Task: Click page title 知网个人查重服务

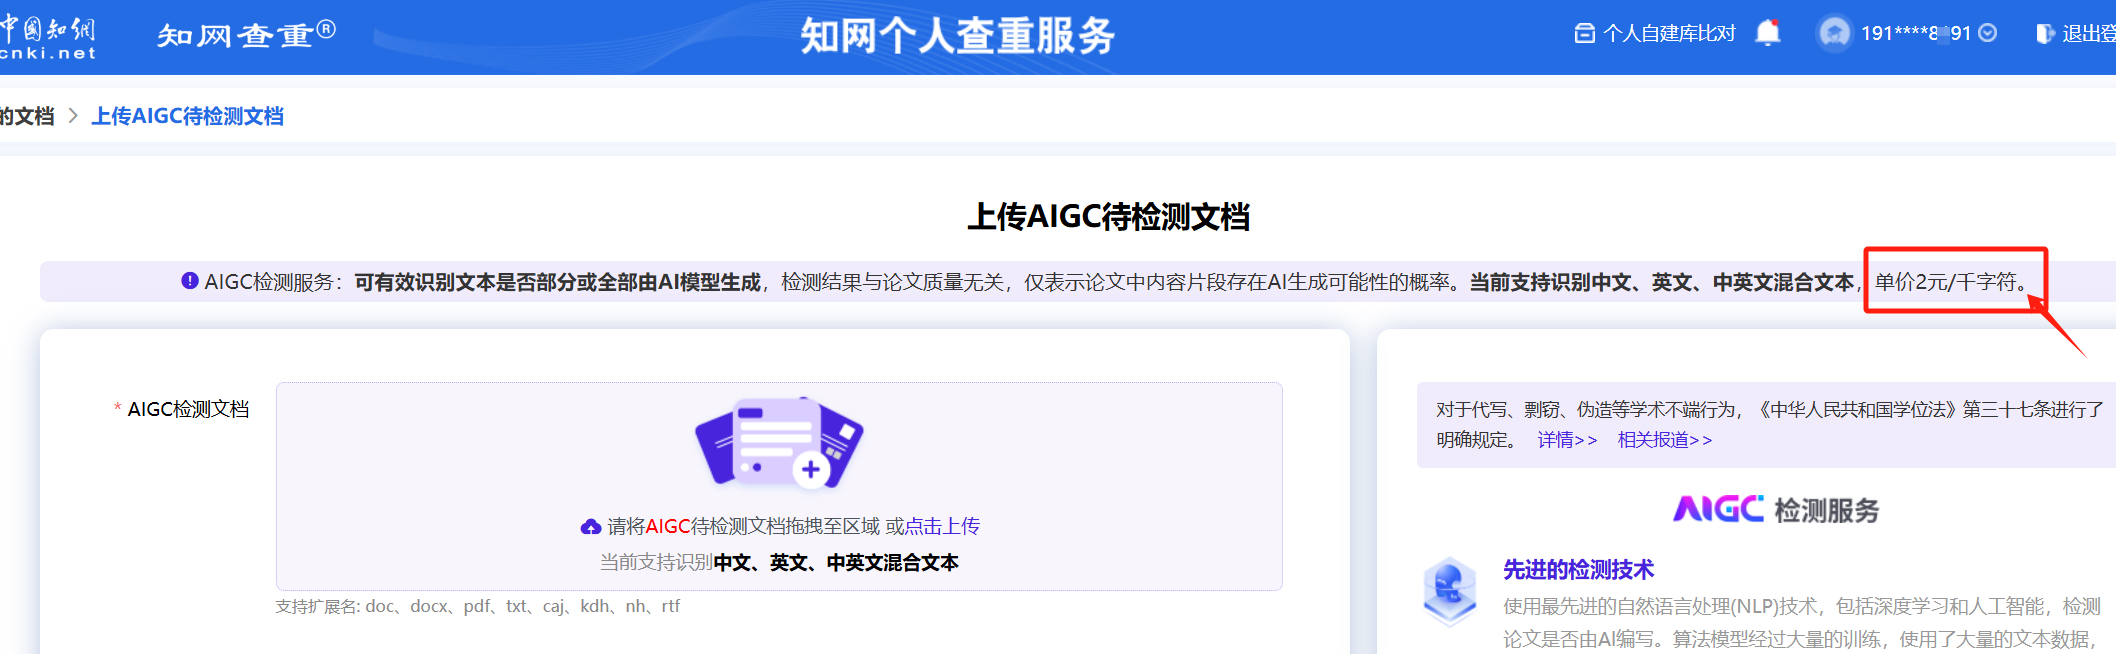Action: [957, 36]
